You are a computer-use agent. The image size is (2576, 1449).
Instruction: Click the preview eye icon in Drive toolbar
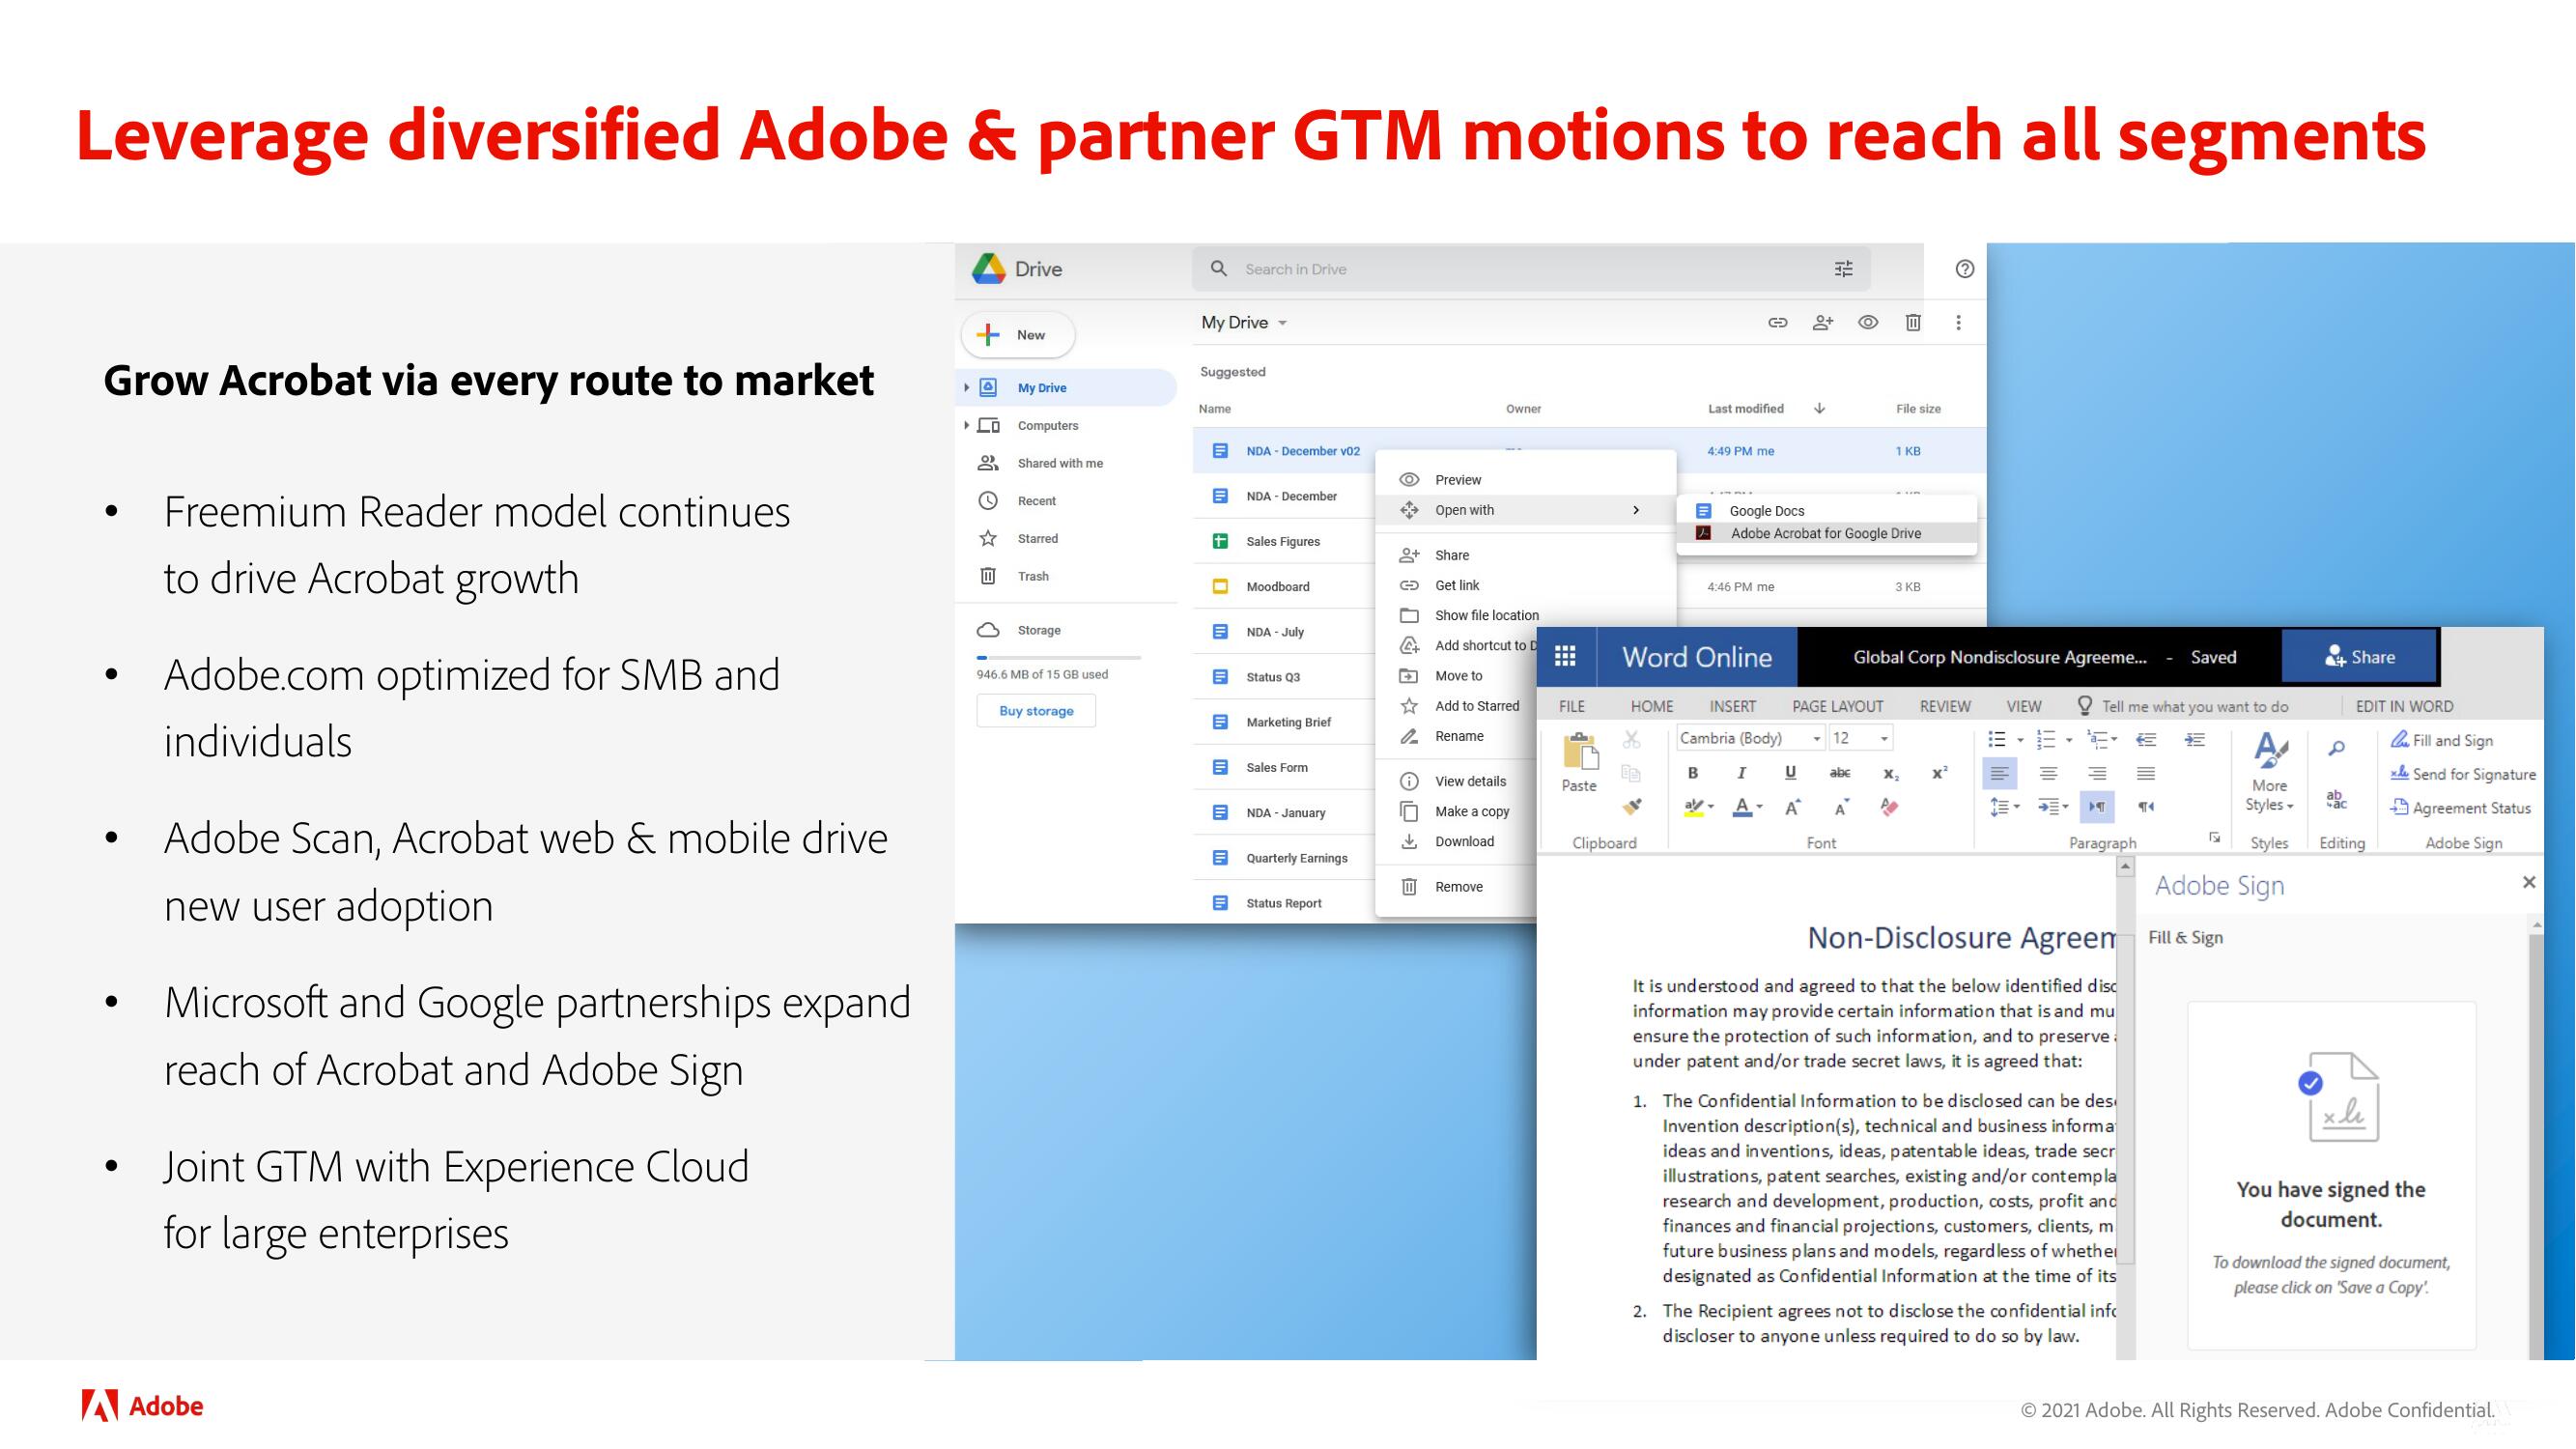click(1867, 322)
